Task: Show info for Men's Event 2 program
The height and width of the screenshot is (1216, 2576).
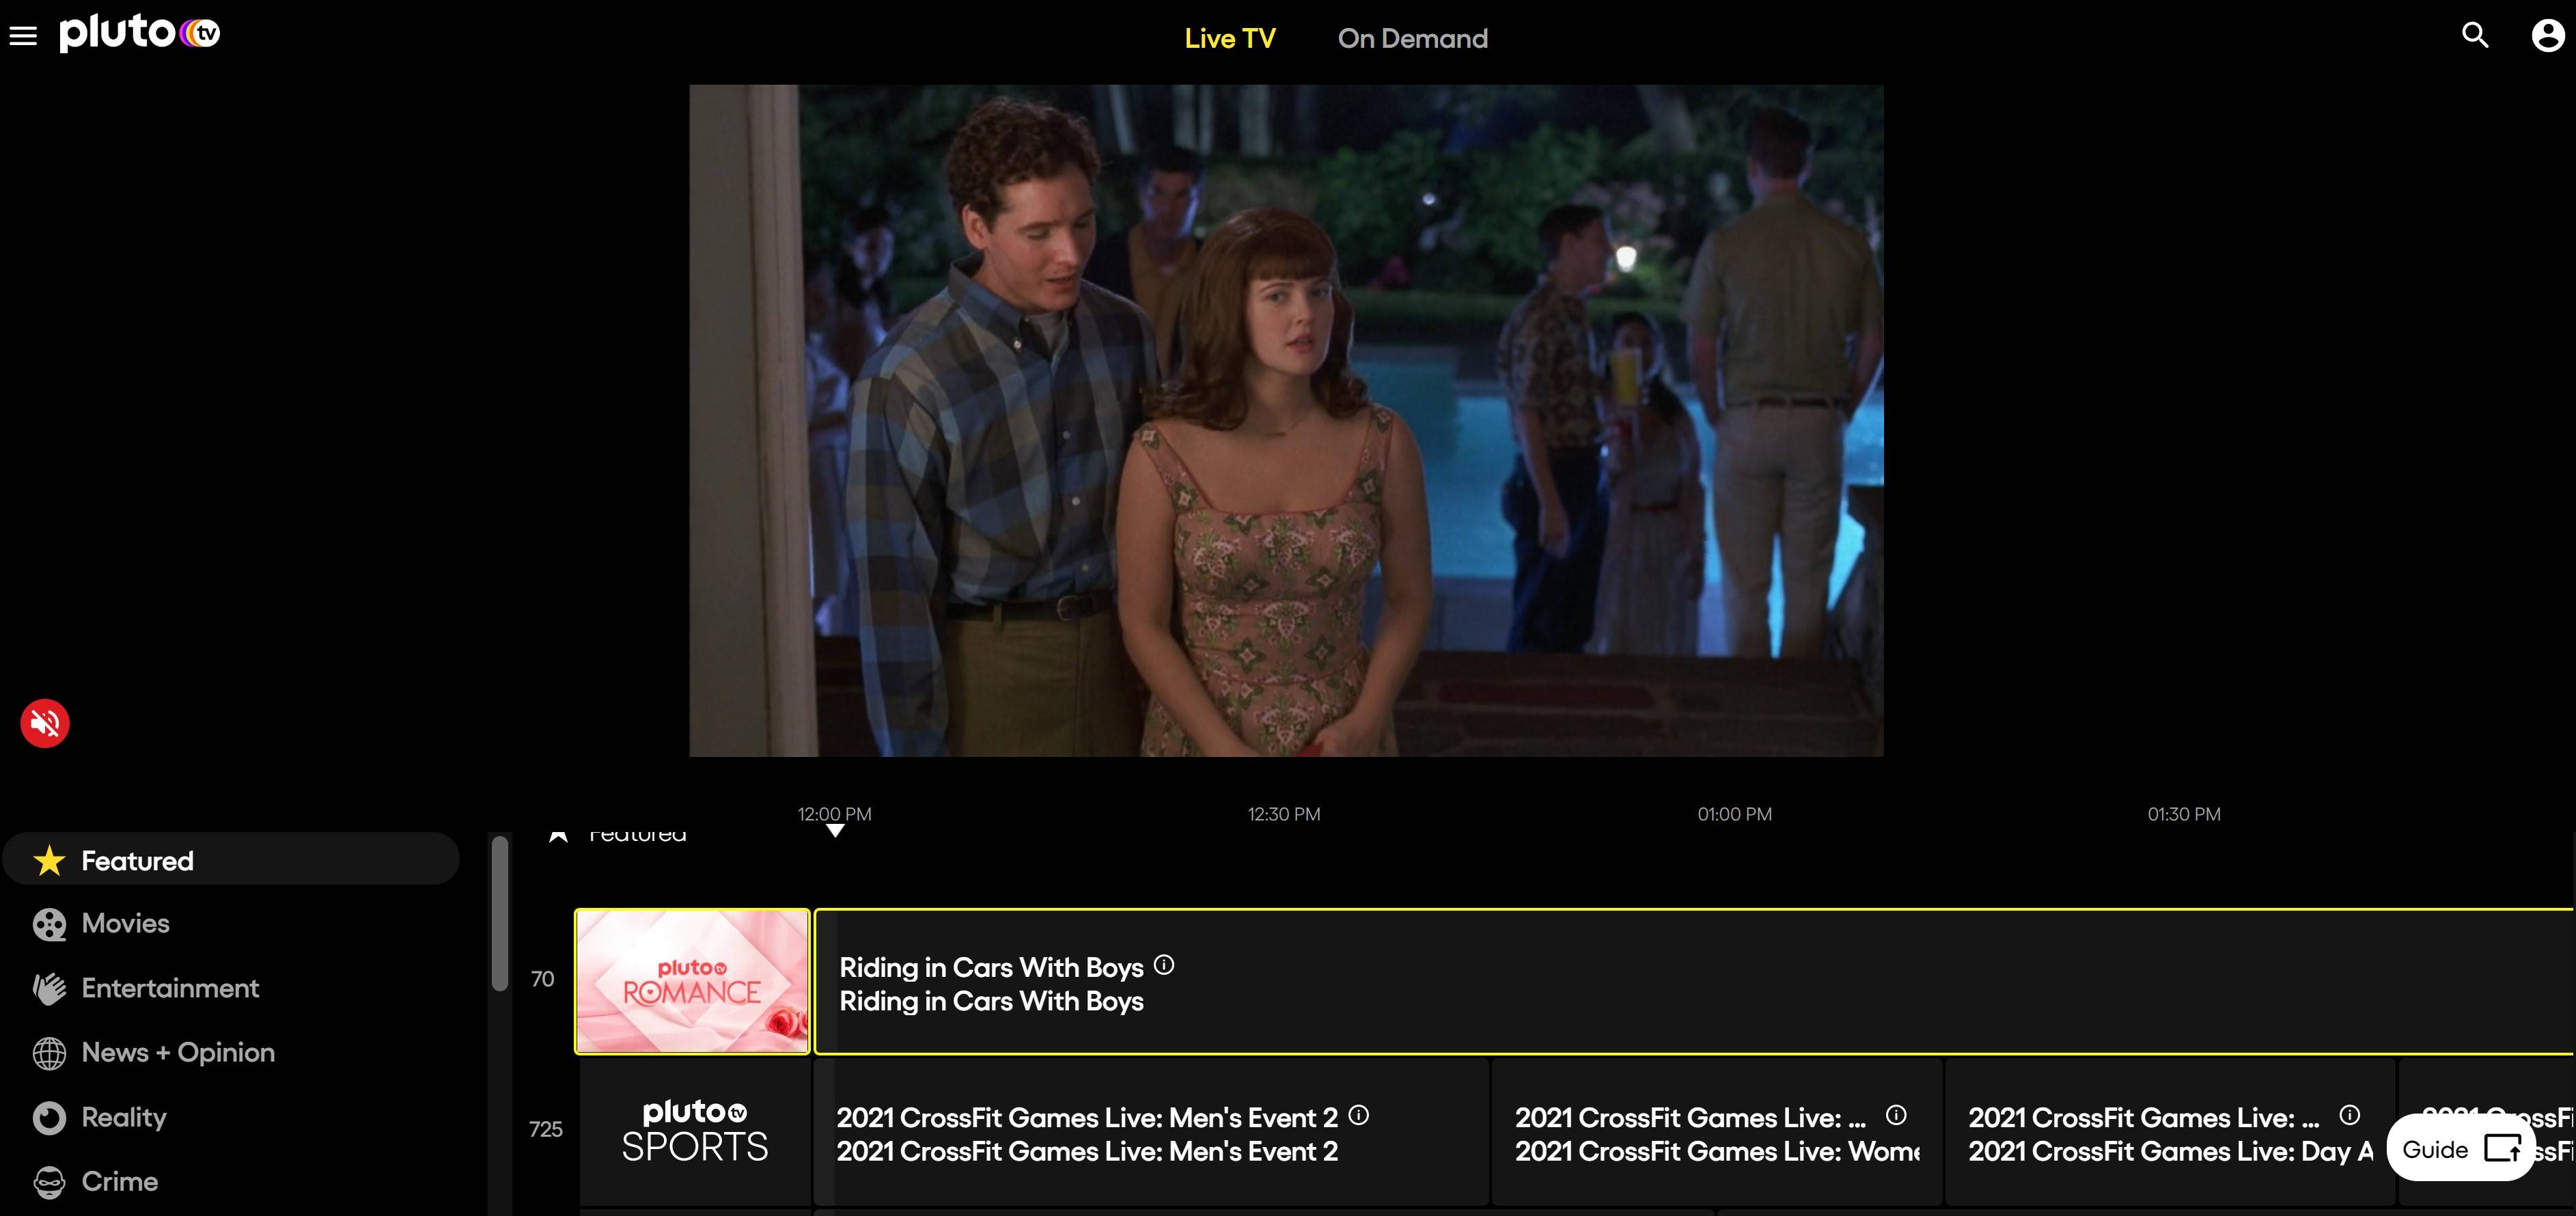Action: tap(1358, 1115)
